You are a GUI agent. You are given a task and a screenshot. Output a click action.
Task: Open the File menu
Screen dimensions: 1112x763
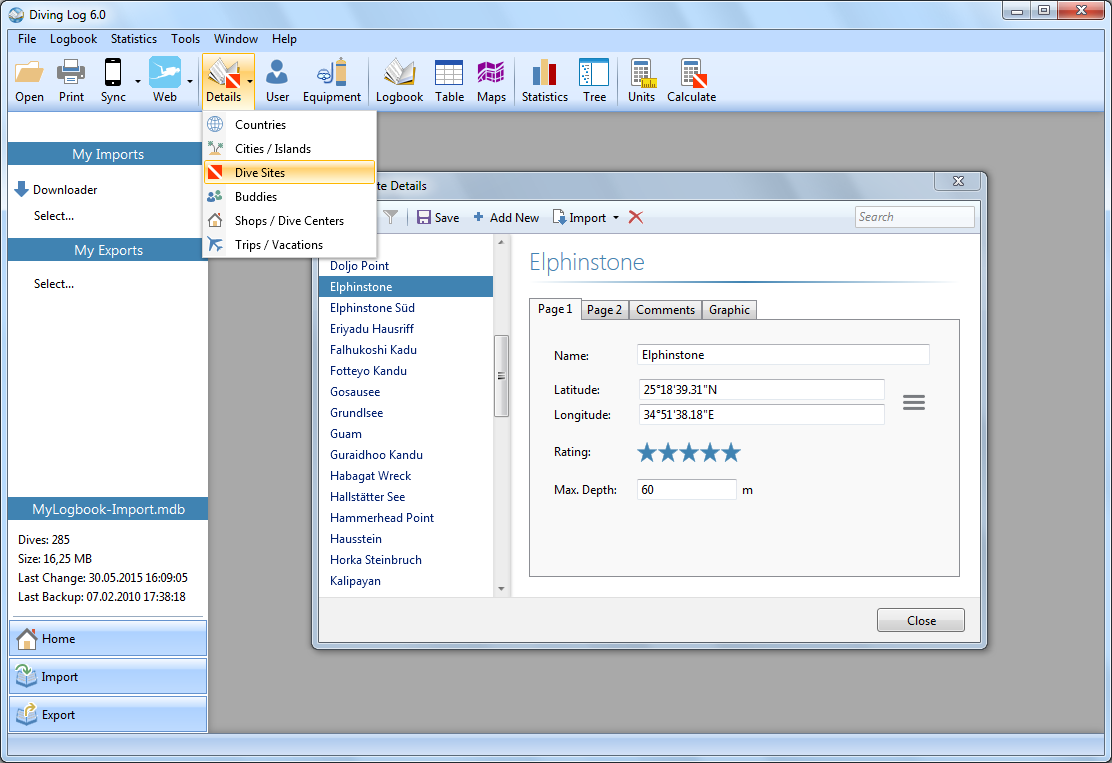(x=27, y=39)
